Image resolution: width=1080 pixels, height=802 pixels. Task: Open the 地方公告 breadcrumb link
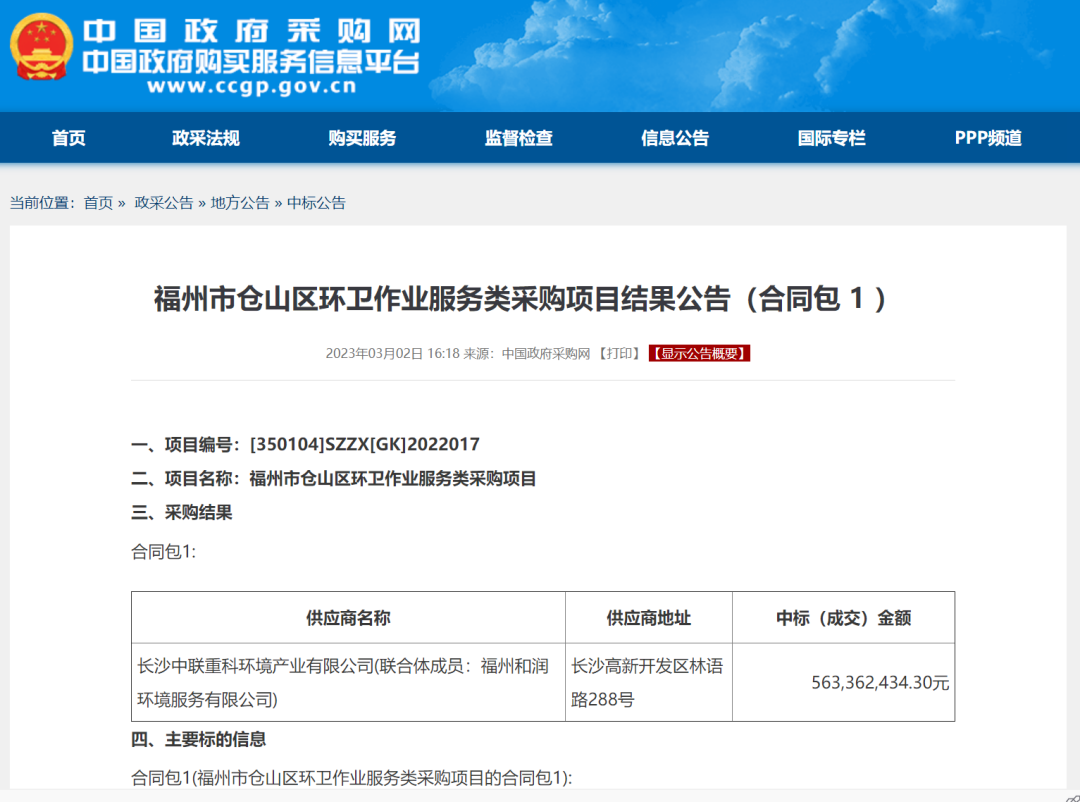240,203
